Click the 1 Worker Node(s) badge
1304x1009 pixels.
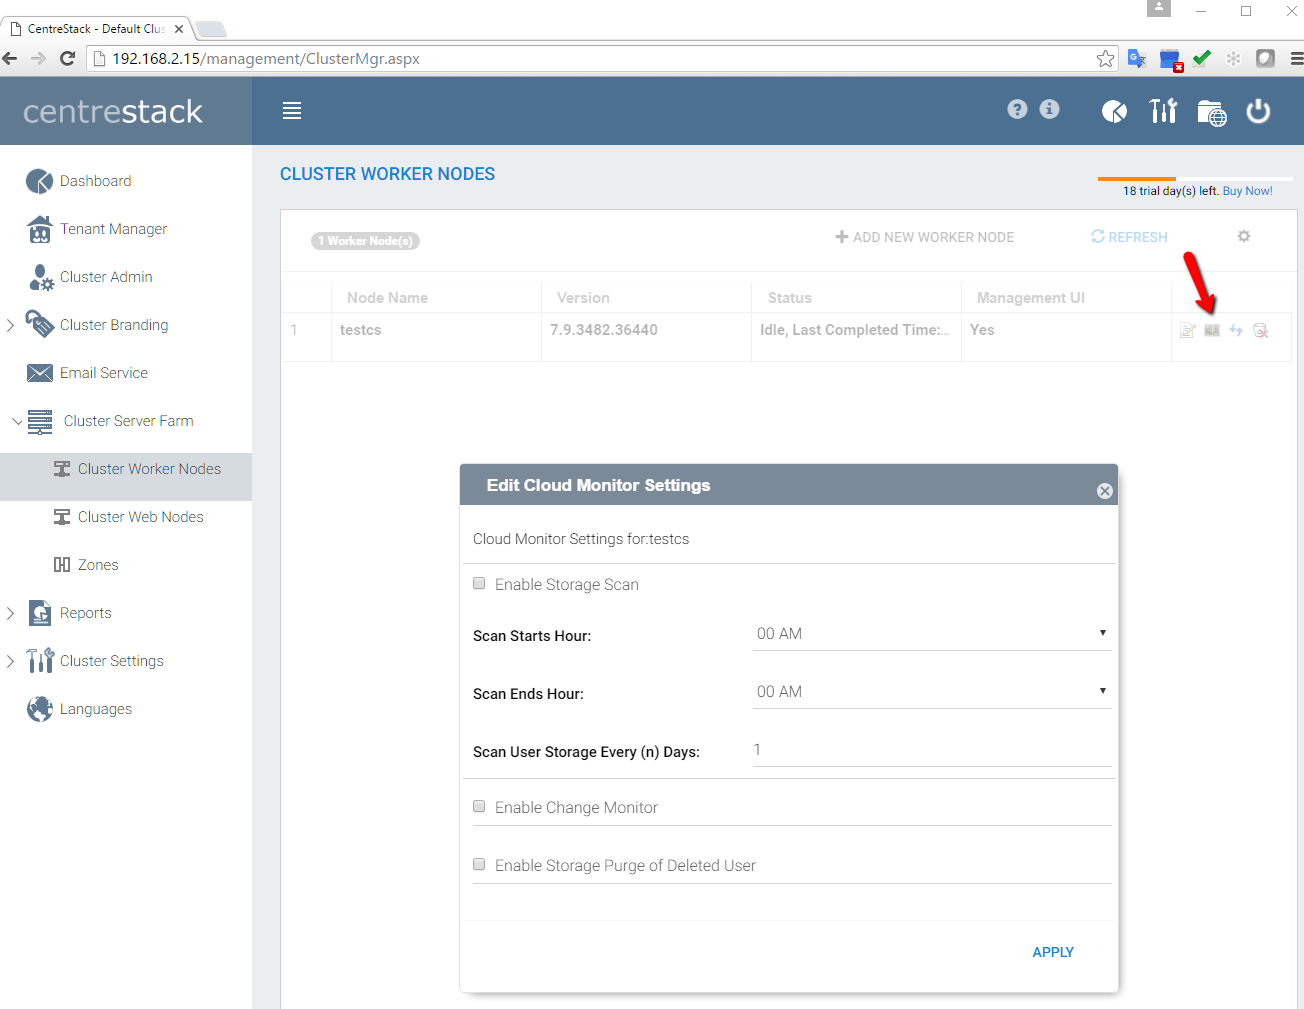[x=365, y=241]
